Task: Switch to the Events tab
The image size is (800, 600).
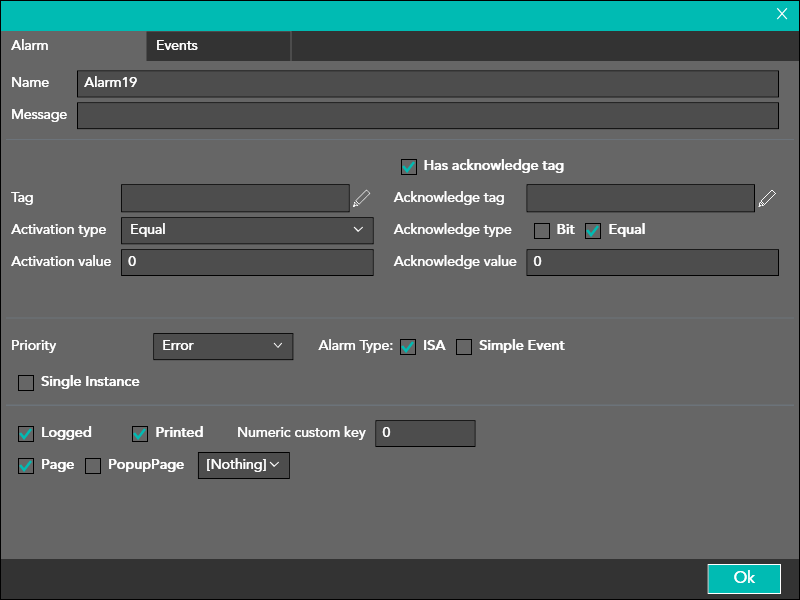Action: tap(177, 46)
